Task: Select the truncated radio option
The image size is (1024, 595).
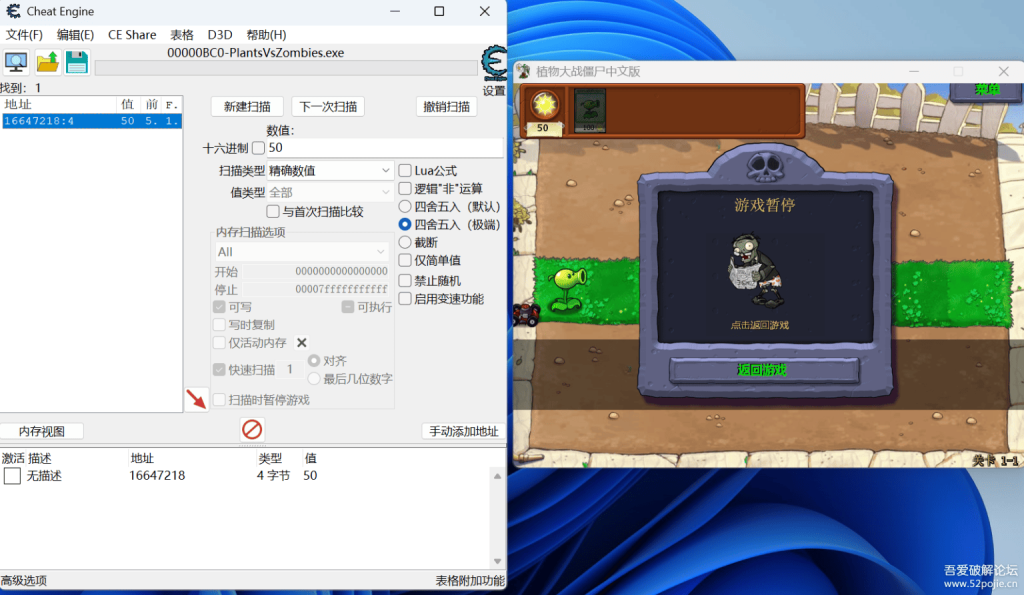Action: (405, 242)
